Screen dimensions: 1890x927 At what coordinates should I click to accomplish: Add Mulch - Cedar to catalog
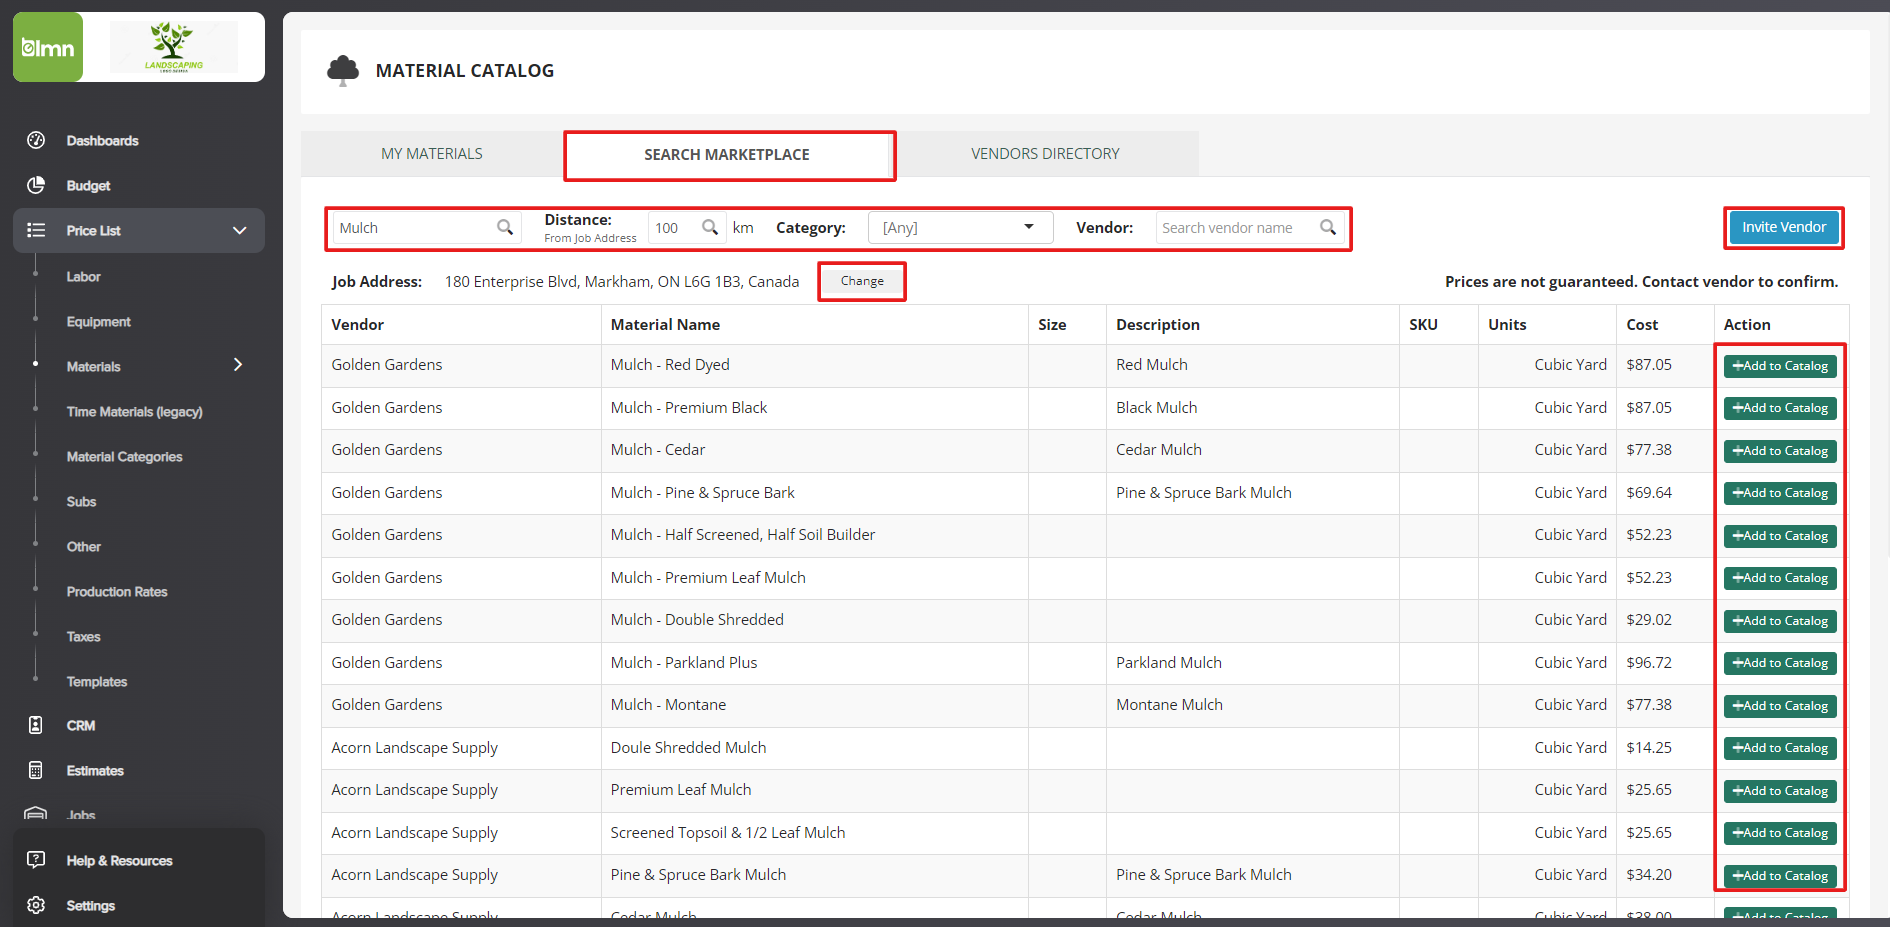(1780, 451)
